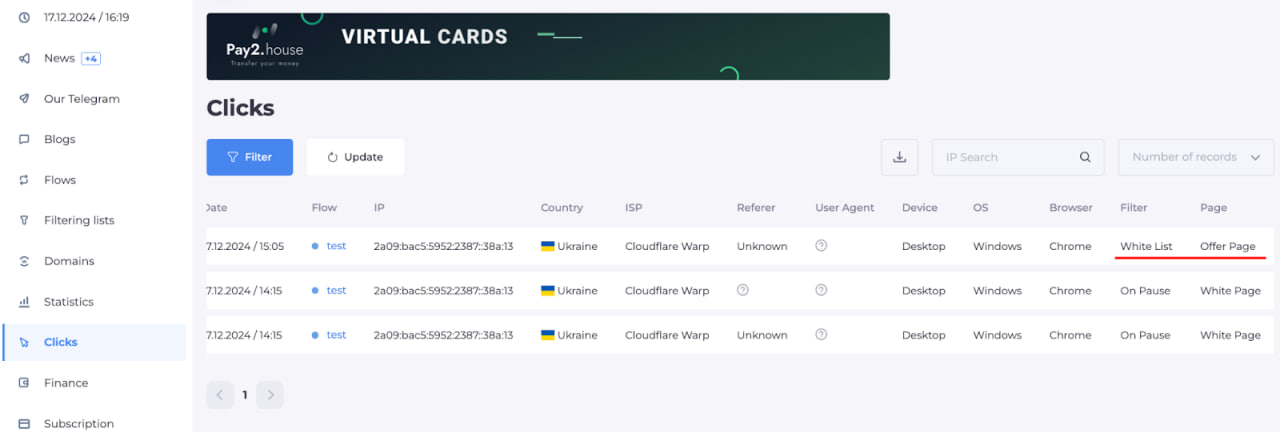Go to next page with right chevron
The width and height of the screenshot is (1280, 432).
click(270, 395)
